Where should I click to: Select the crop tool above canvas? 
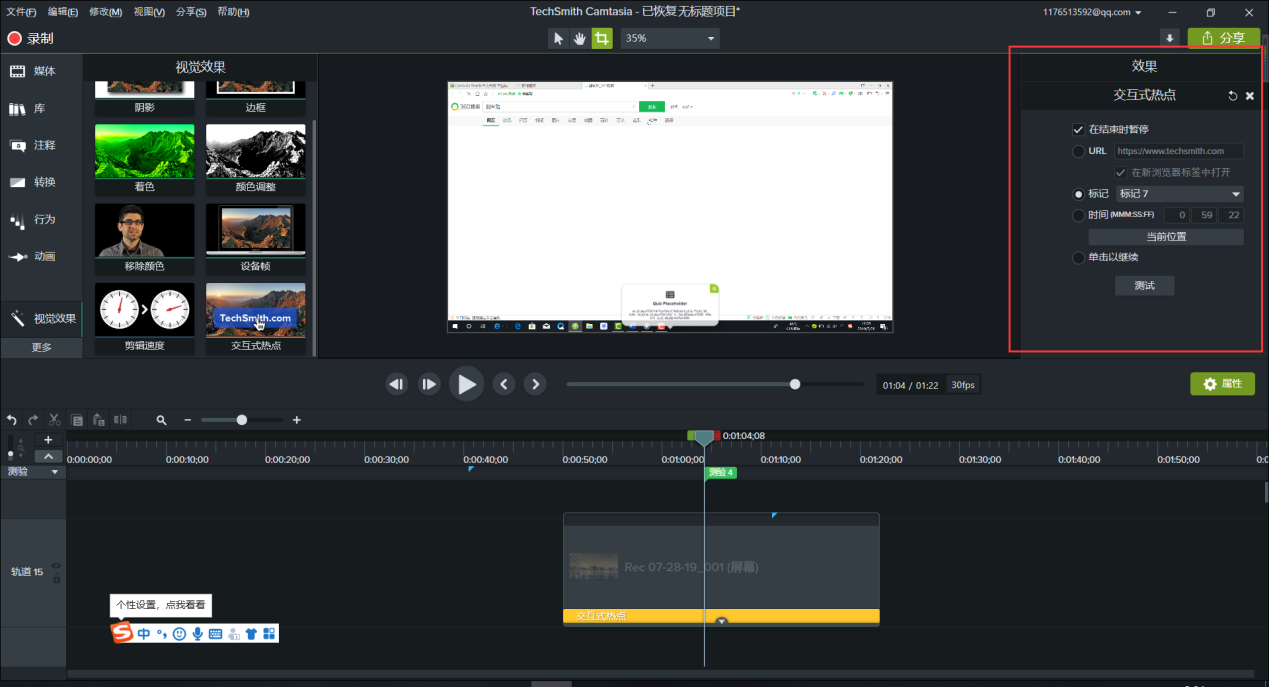(601, 38)
